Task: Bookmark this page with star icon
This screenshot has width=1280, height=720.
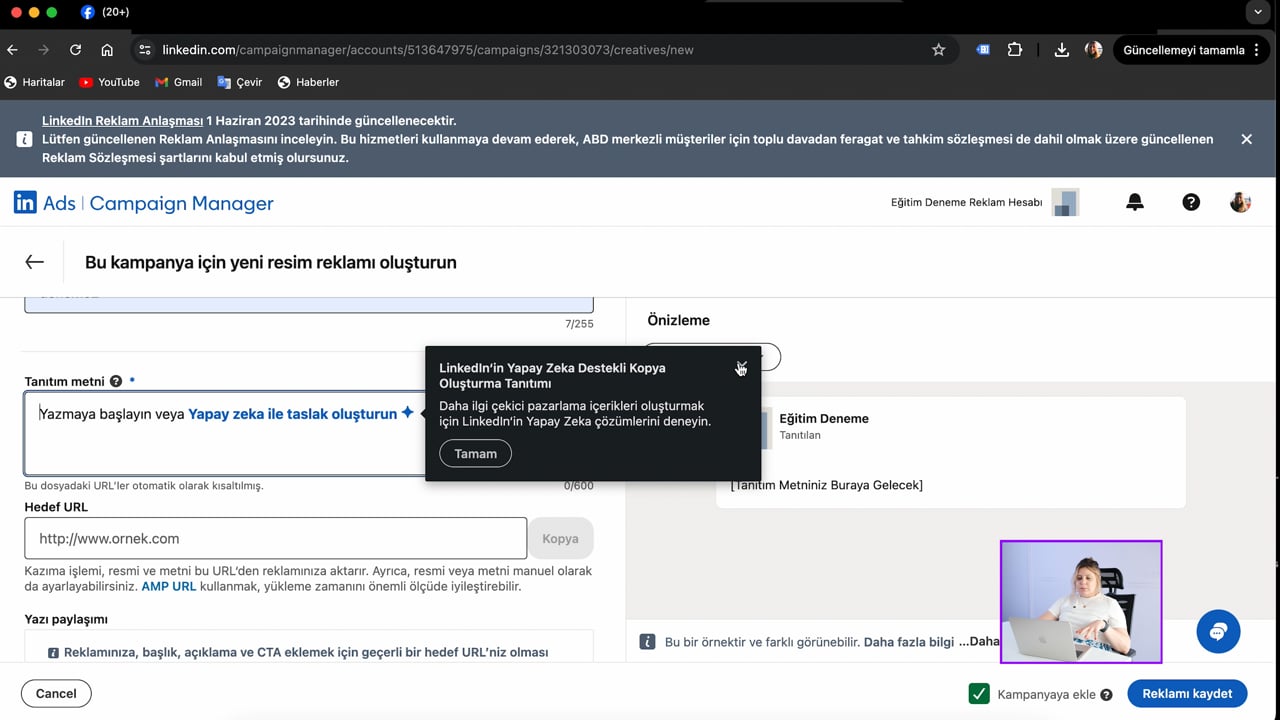Action: [938, 50]
